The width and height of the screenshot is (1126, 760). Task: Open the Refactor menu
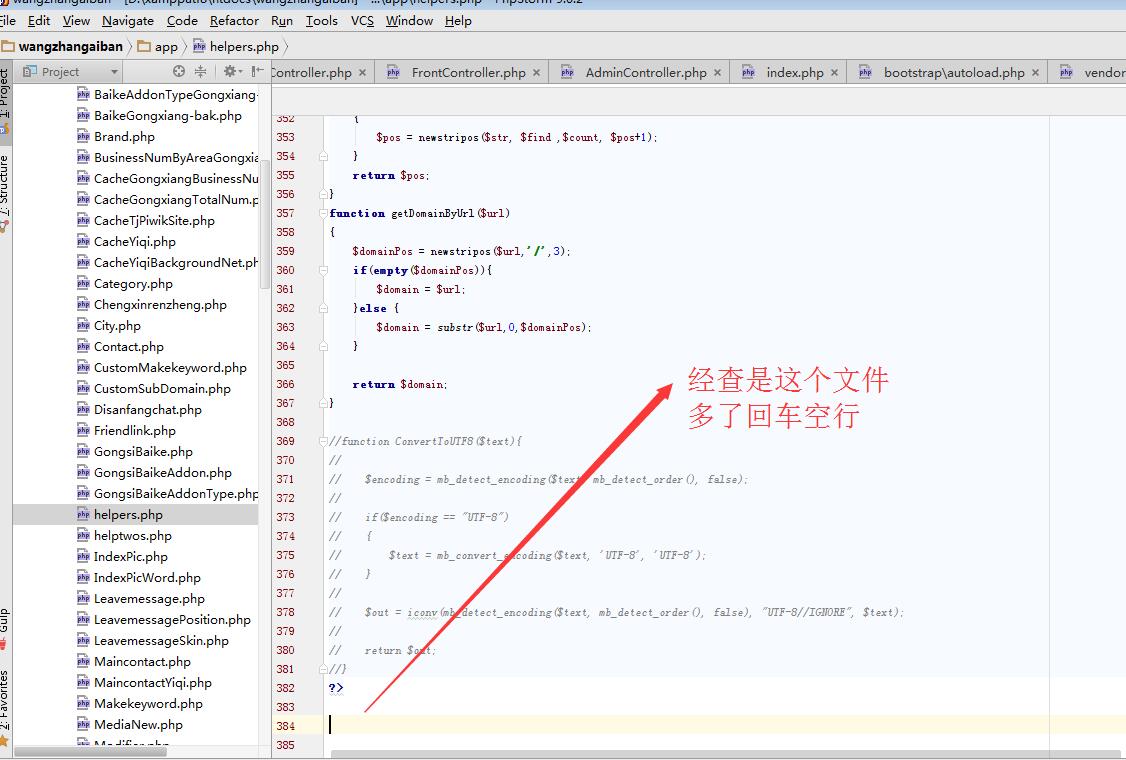tap(234, 20)
